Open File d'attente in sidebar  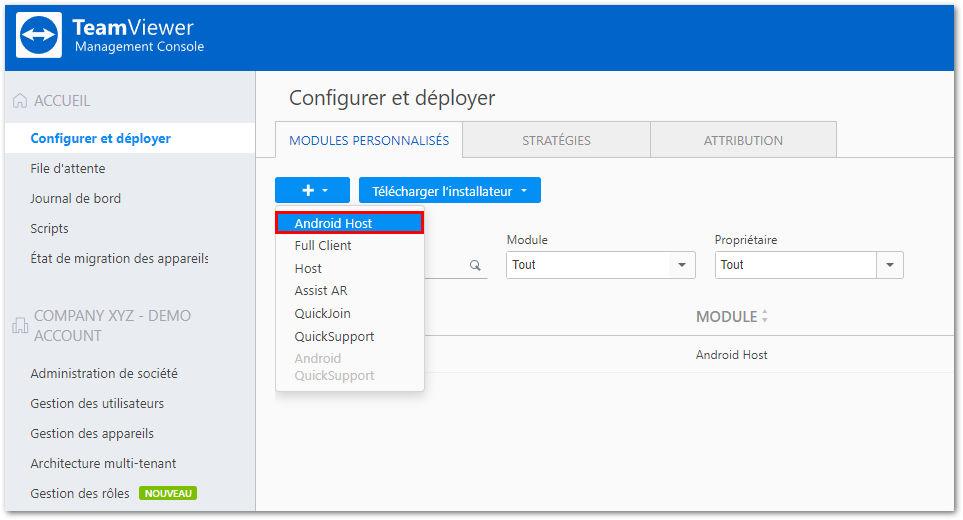tap(68, 168)
